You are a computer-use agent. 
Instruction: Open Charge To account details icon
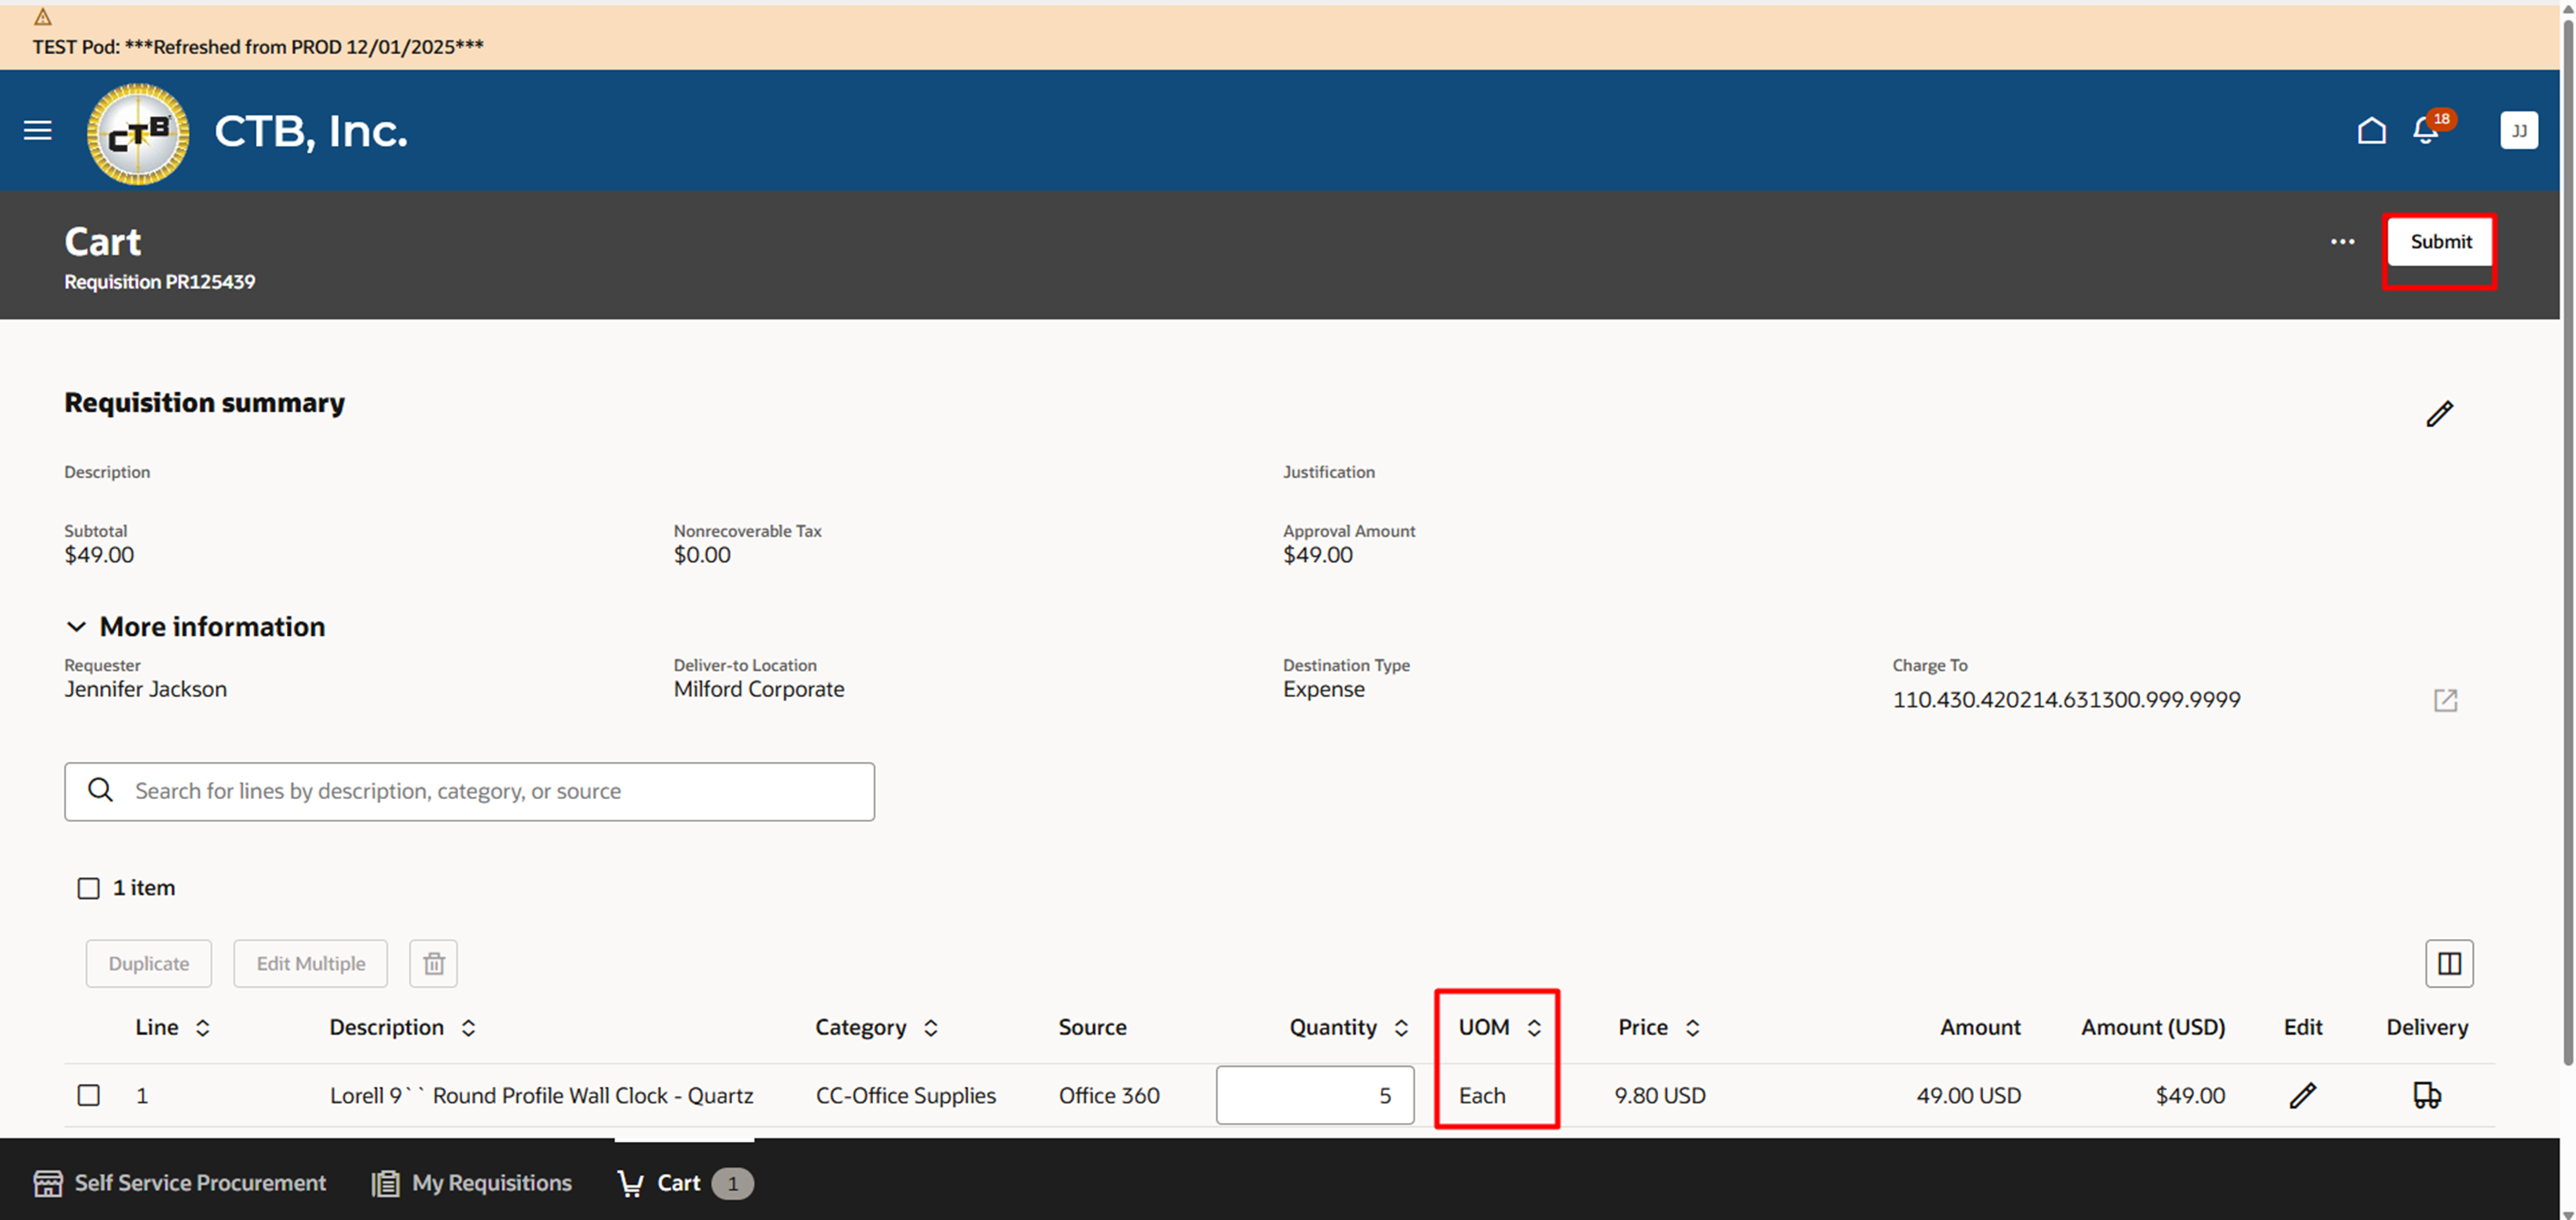(x=2445, y=700)
